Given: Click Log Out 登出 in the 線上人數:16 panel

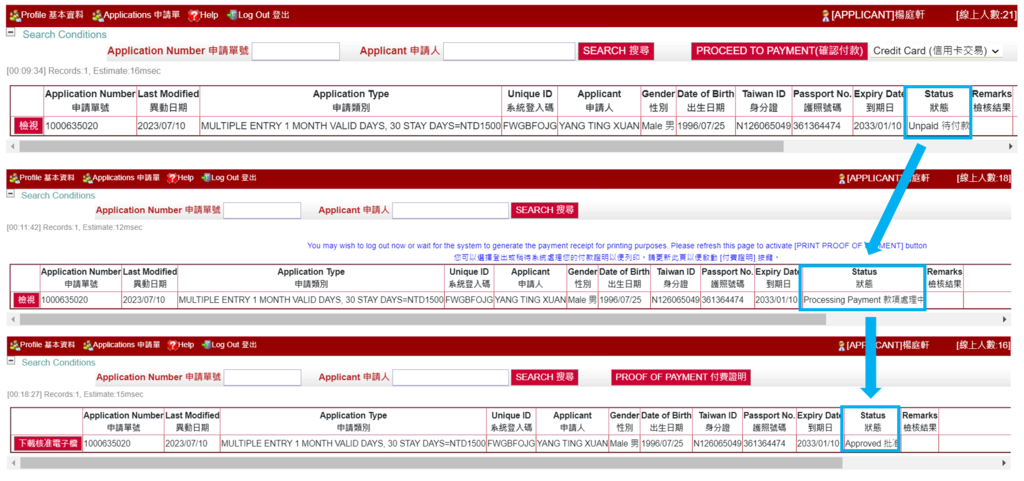Looking at the screenshot, I should (x=229, y=345).
